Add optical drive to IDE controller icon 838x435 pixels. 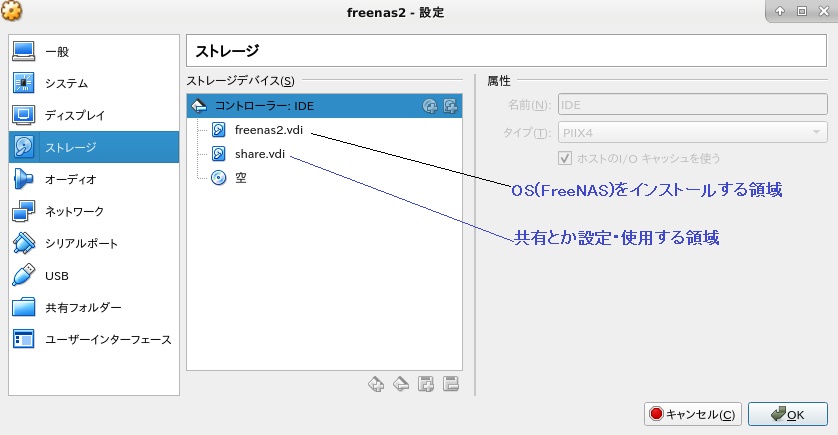pyautogui.click(x=430, y=106)
